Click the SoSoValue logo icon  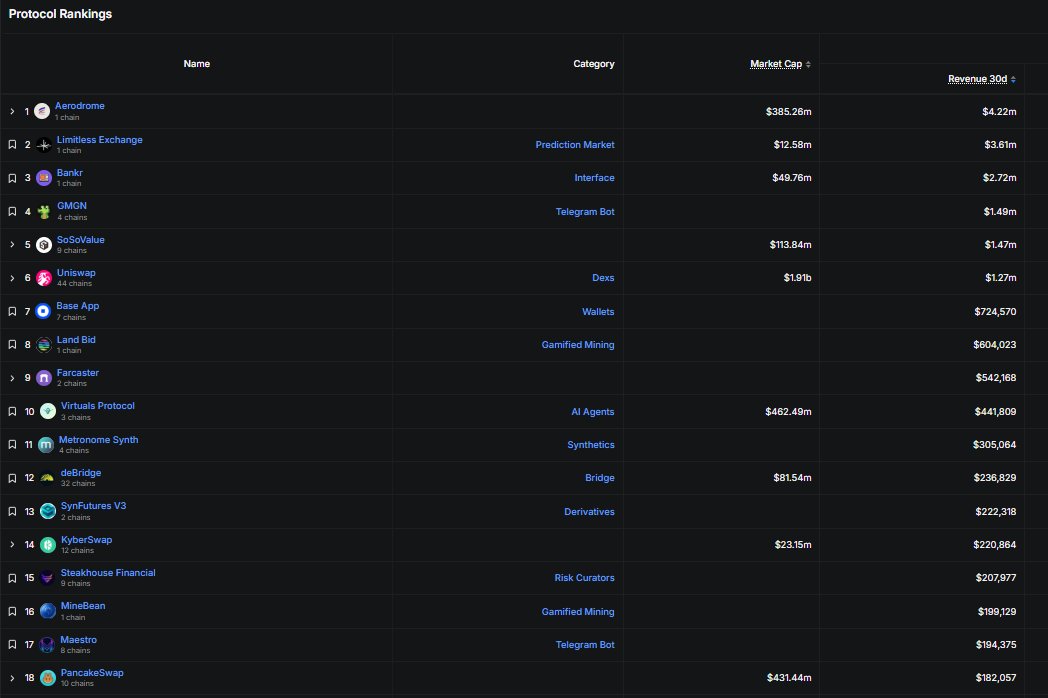(44, 245)
